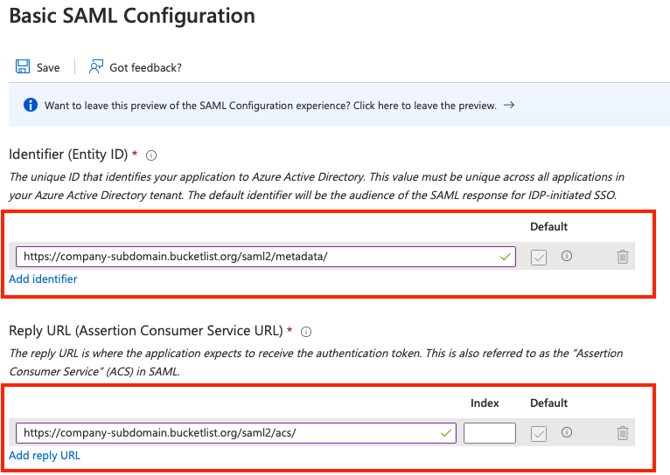Image resolution: width=670 pixels, height=475 pixels.
Task: Click the blue info icon in the preview banner
Action: point(30,105)
